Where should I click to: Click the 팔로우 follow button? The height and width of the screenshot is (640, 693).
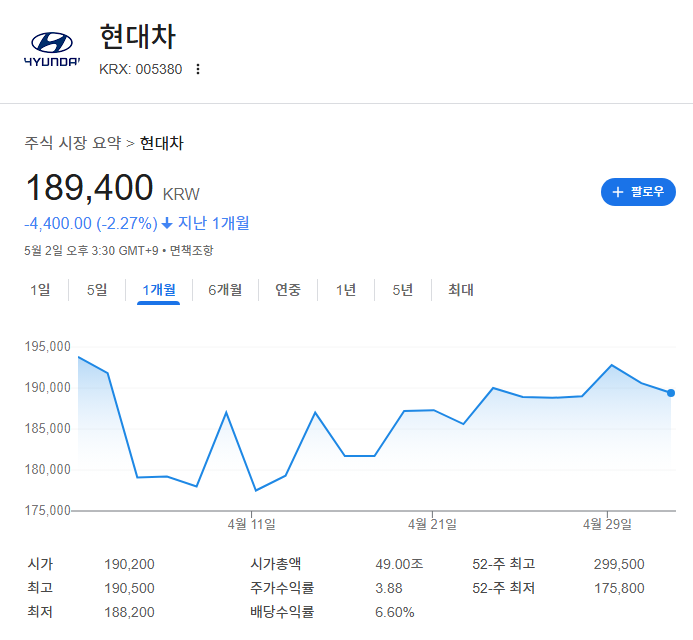tap(638, 192)
